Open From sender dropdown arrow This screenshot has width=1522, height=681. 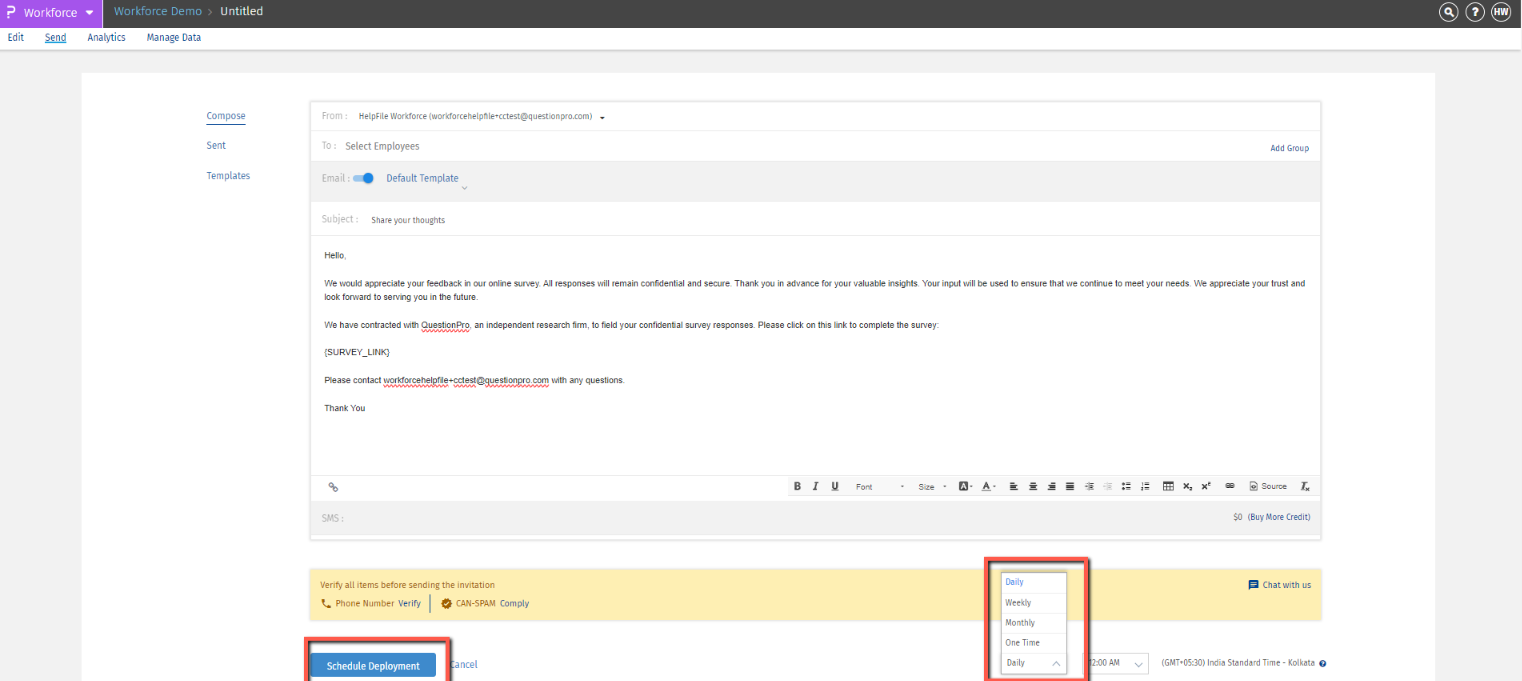coord(602,117)
